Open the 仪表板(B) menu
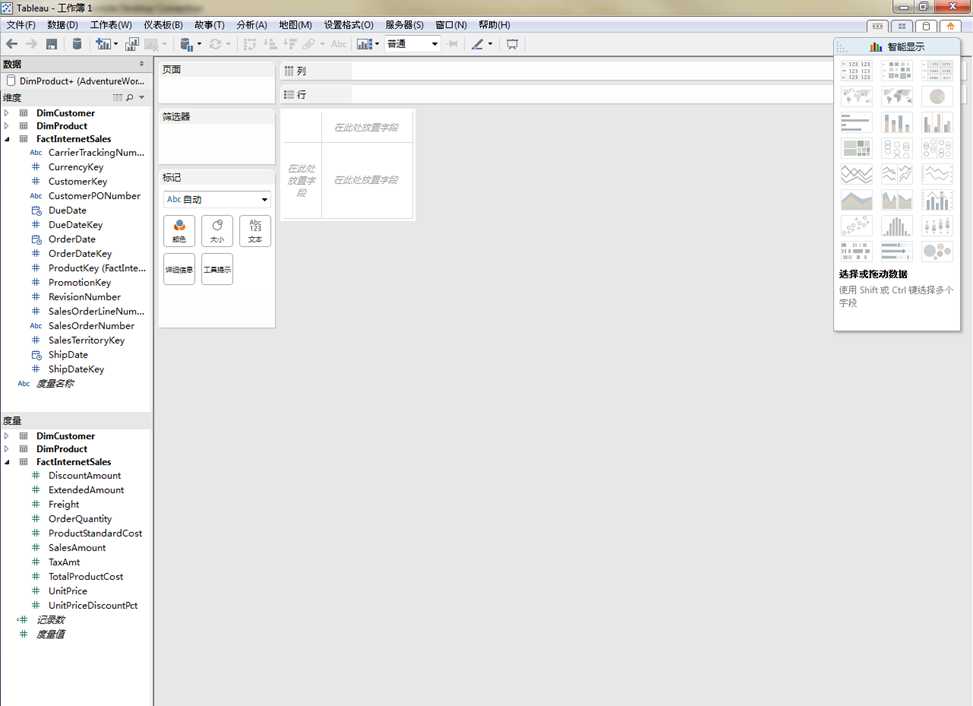The image size is (973, 706). pyautogui.click(x=163, y=25)
